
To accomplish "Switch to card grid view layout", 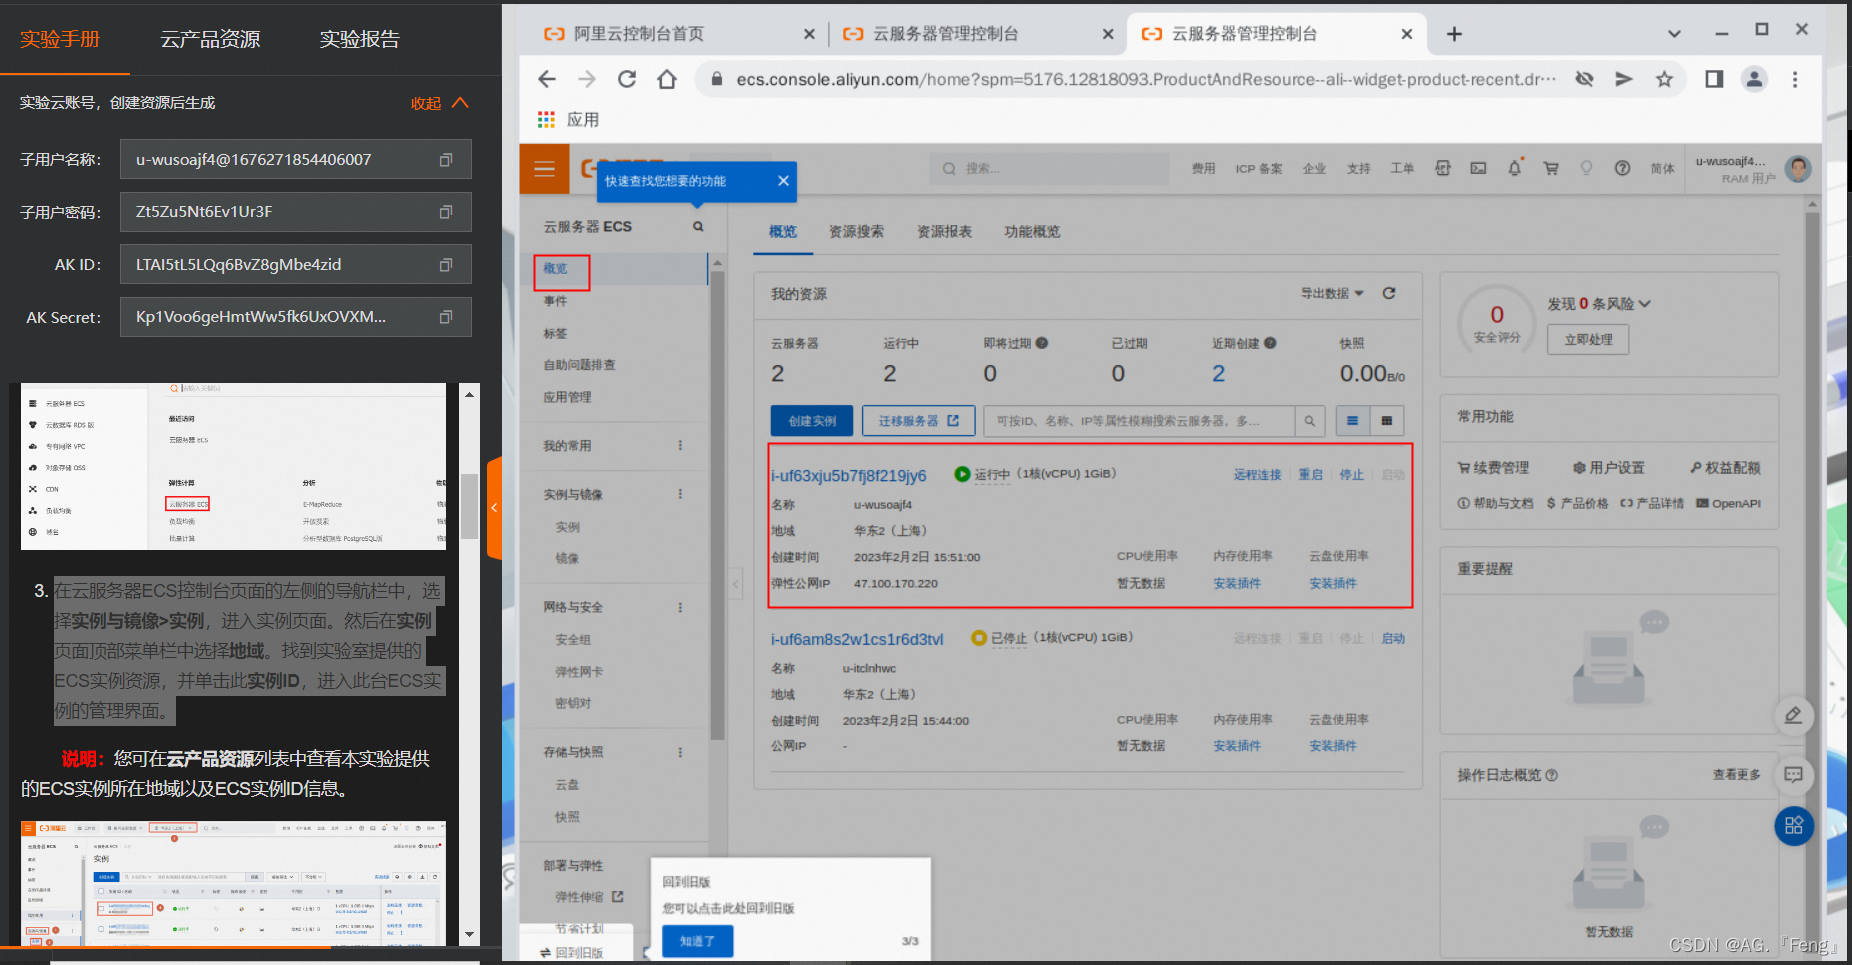I will click(1386, 421).
